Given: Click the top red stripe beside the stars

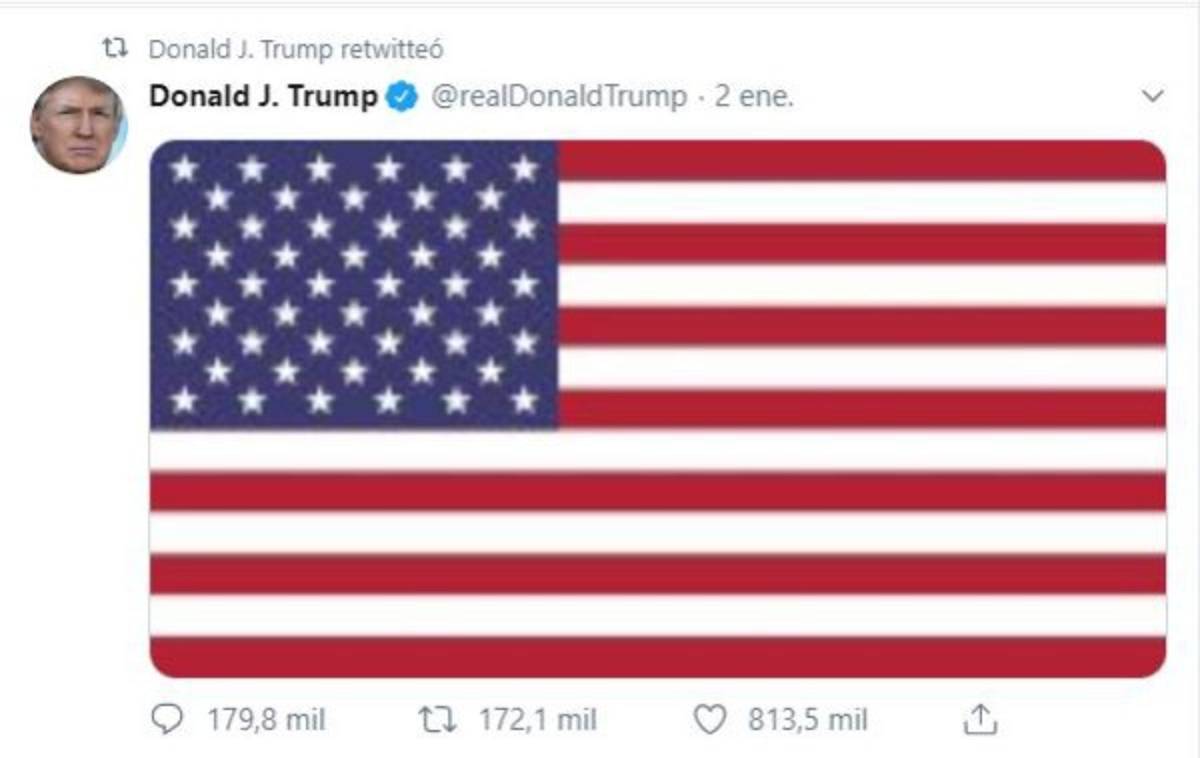Looking at the screenshot, I should 861,160.
